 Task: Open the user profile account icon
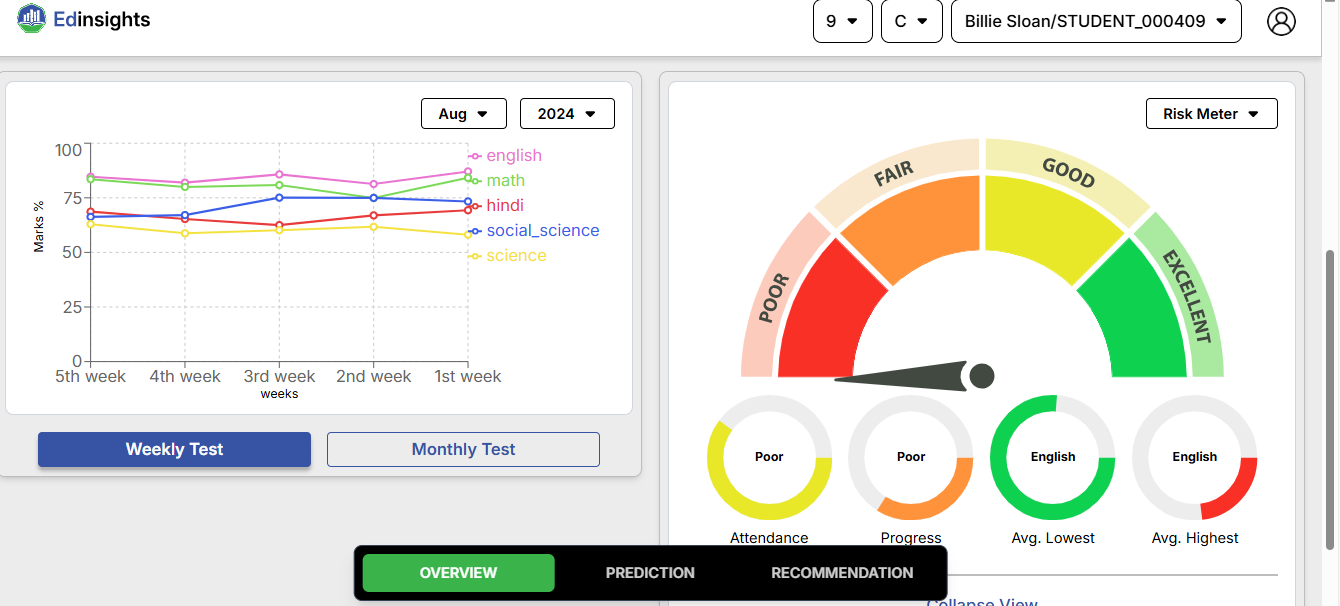click(1281, 21)
